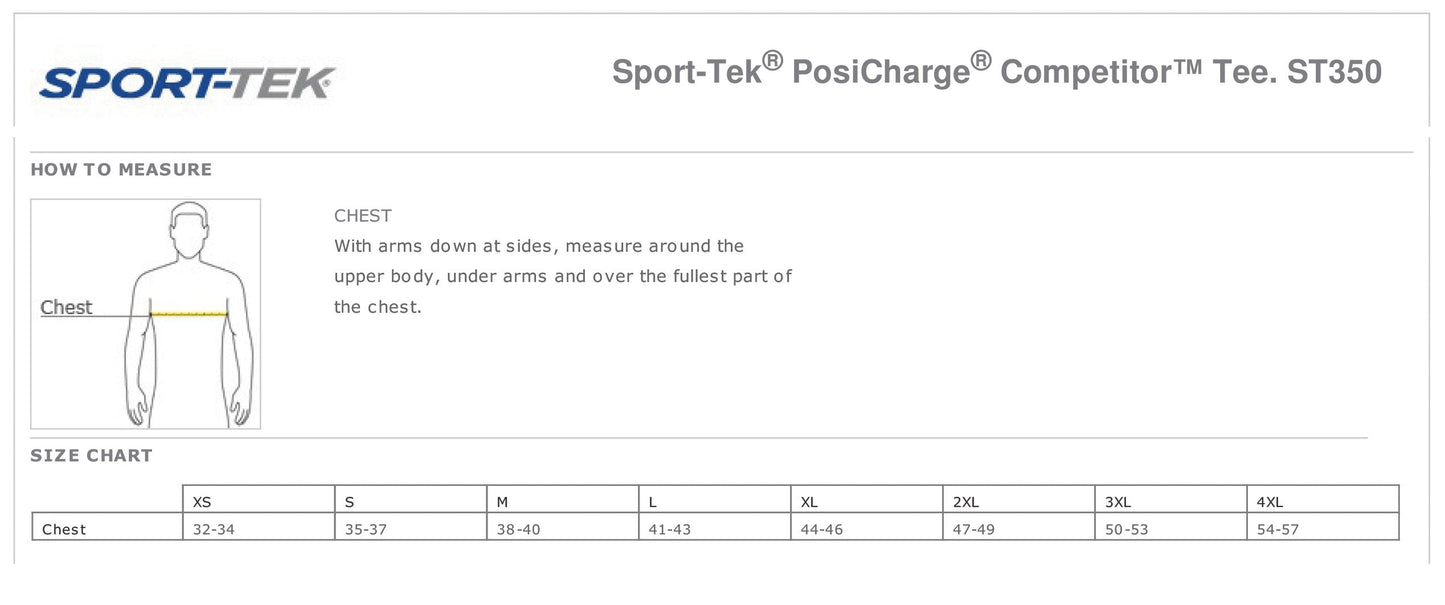Viewport: 1445px width, 605px height.
Task: Select the 41-43 chest measurement cell
Action: tap(669, 529)
